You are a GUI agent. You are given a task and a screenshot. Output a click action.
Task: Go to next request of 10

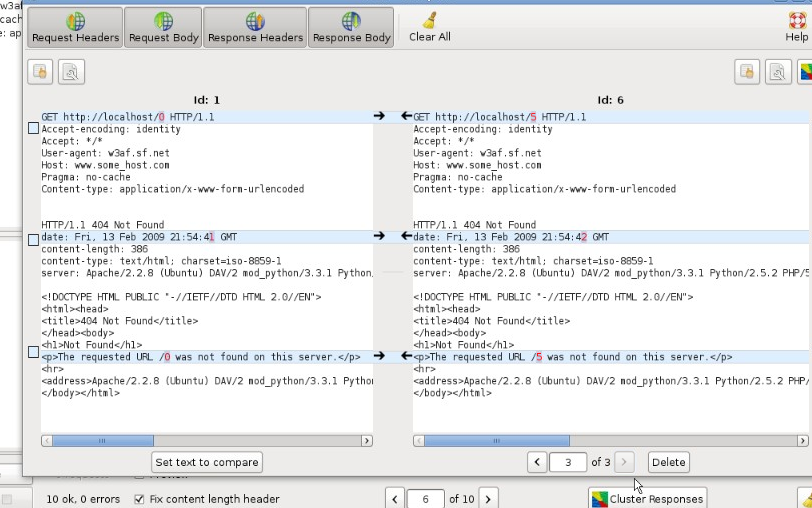[x=488, y=499]
